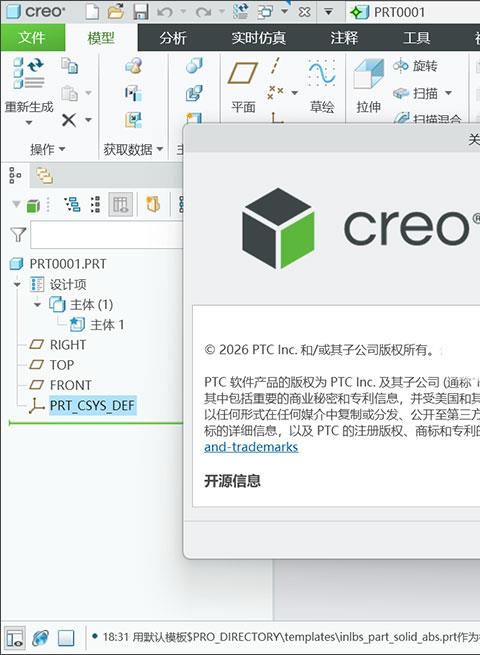The image size is (480, 655).
Task: Open a file using the folder icon
Action: click(116, 12)
